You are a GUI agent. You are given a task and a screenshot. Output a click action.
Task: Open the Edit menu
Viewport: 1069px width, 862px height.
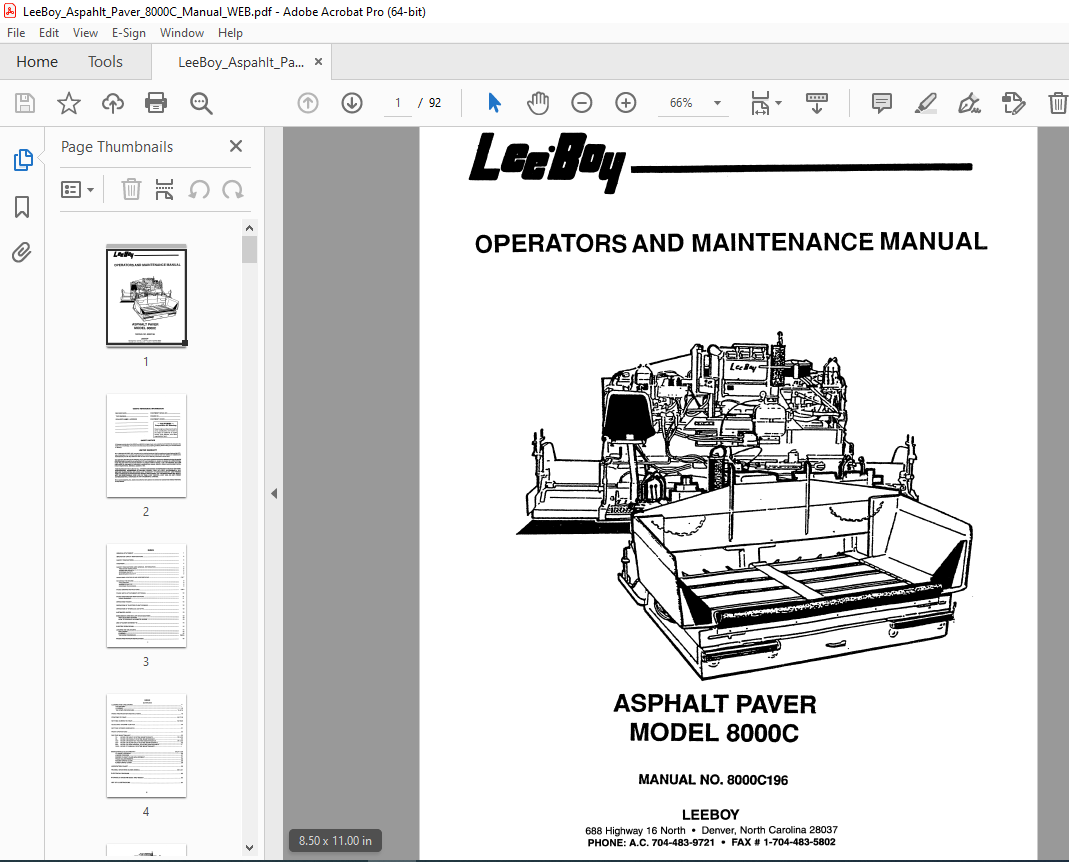(48, 33)
